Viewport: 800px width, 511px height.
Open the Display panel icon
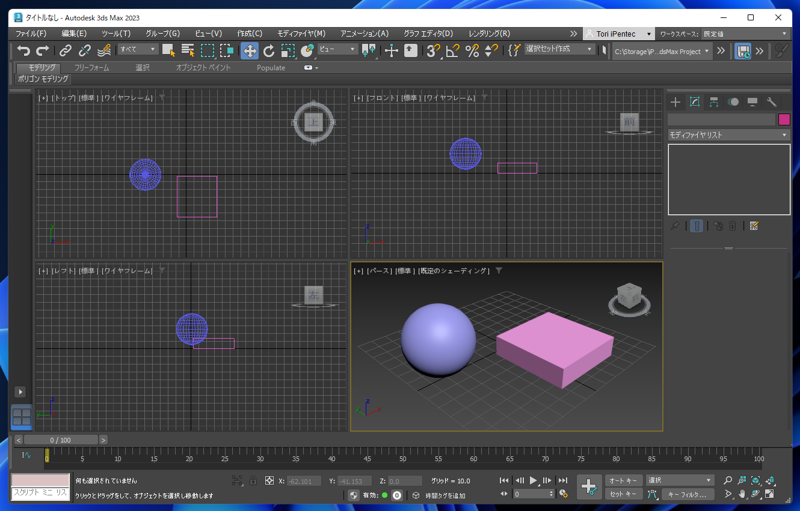pos(753,102)
